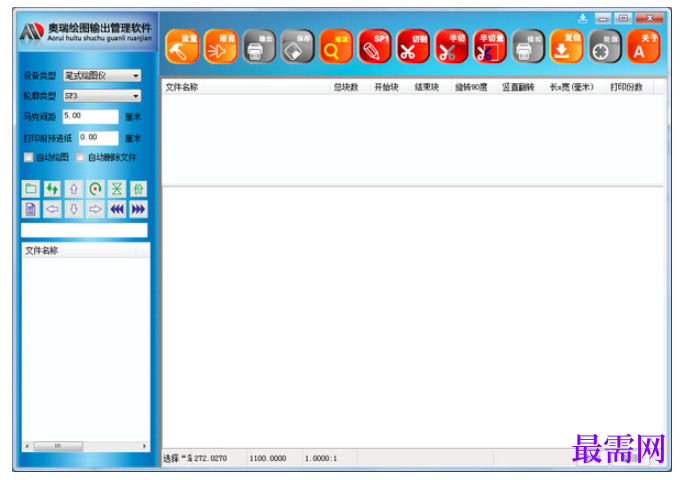Click the blank text field below arrow buttons
Image resolution: width=684 pixels, height=480 pixels.
[x=84, y=230]
